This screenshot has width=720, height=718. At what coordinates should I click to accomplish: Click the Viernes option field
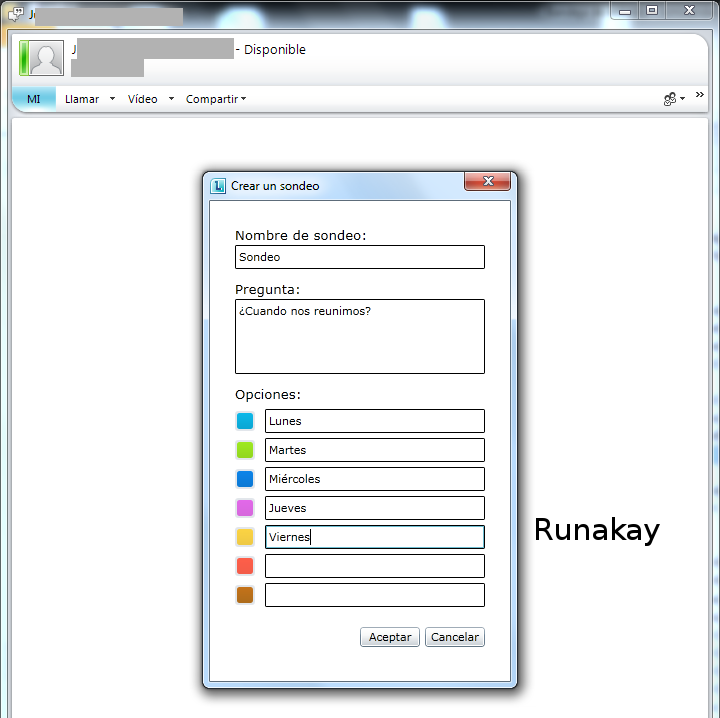375,537
